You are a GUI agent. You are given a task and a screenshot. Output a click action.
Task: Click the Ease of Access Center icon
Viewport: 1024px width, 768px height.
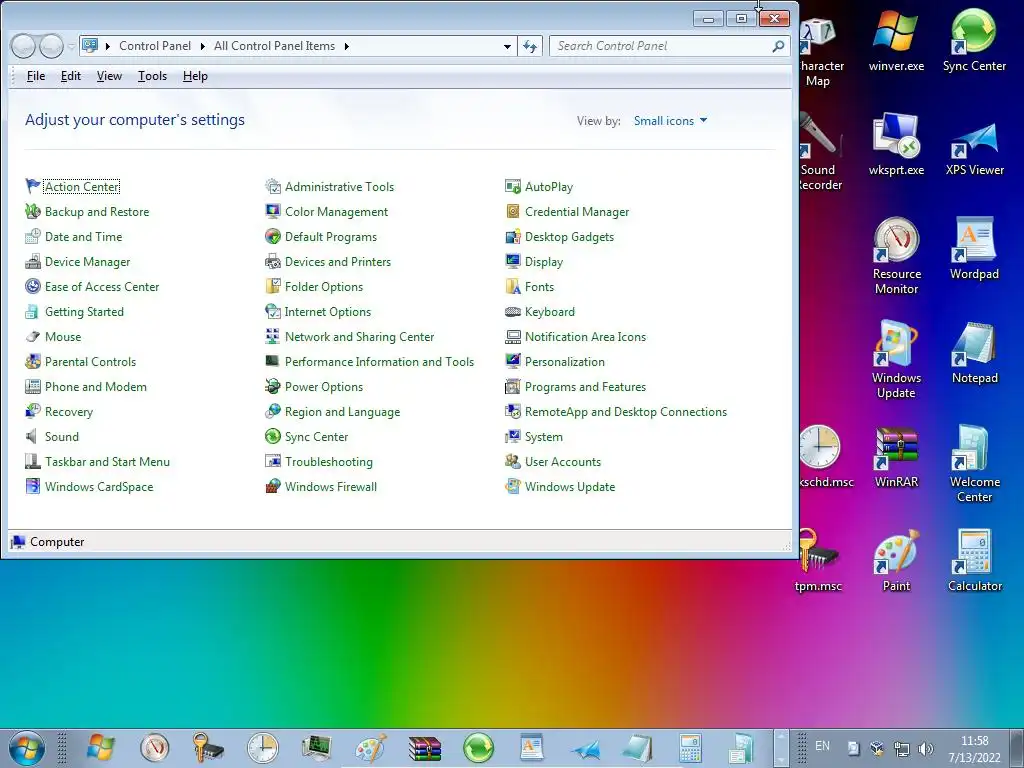point(33,287)
